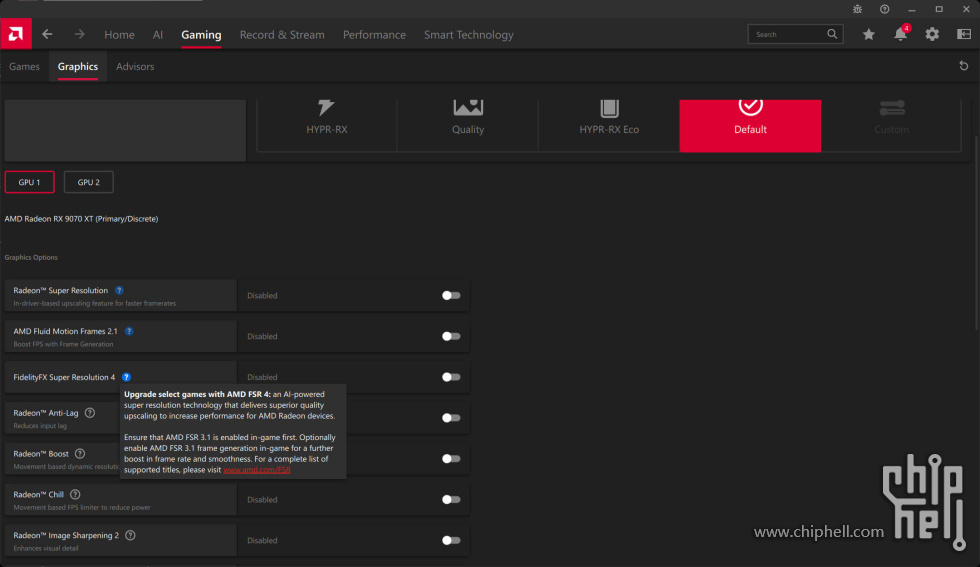Enable Radeon Chill toggle
Image resolution: width=980 pixels, height=567 pixels.
(451, 499)
